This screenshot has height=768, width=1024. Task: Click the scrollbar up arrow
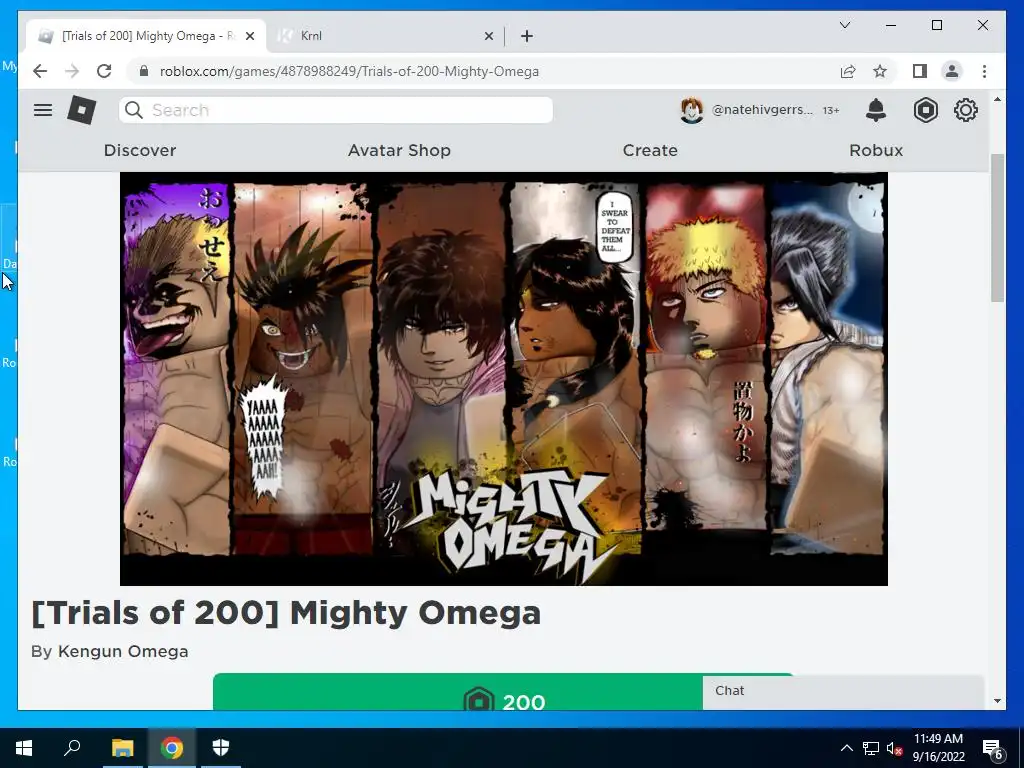click(997, 99)
